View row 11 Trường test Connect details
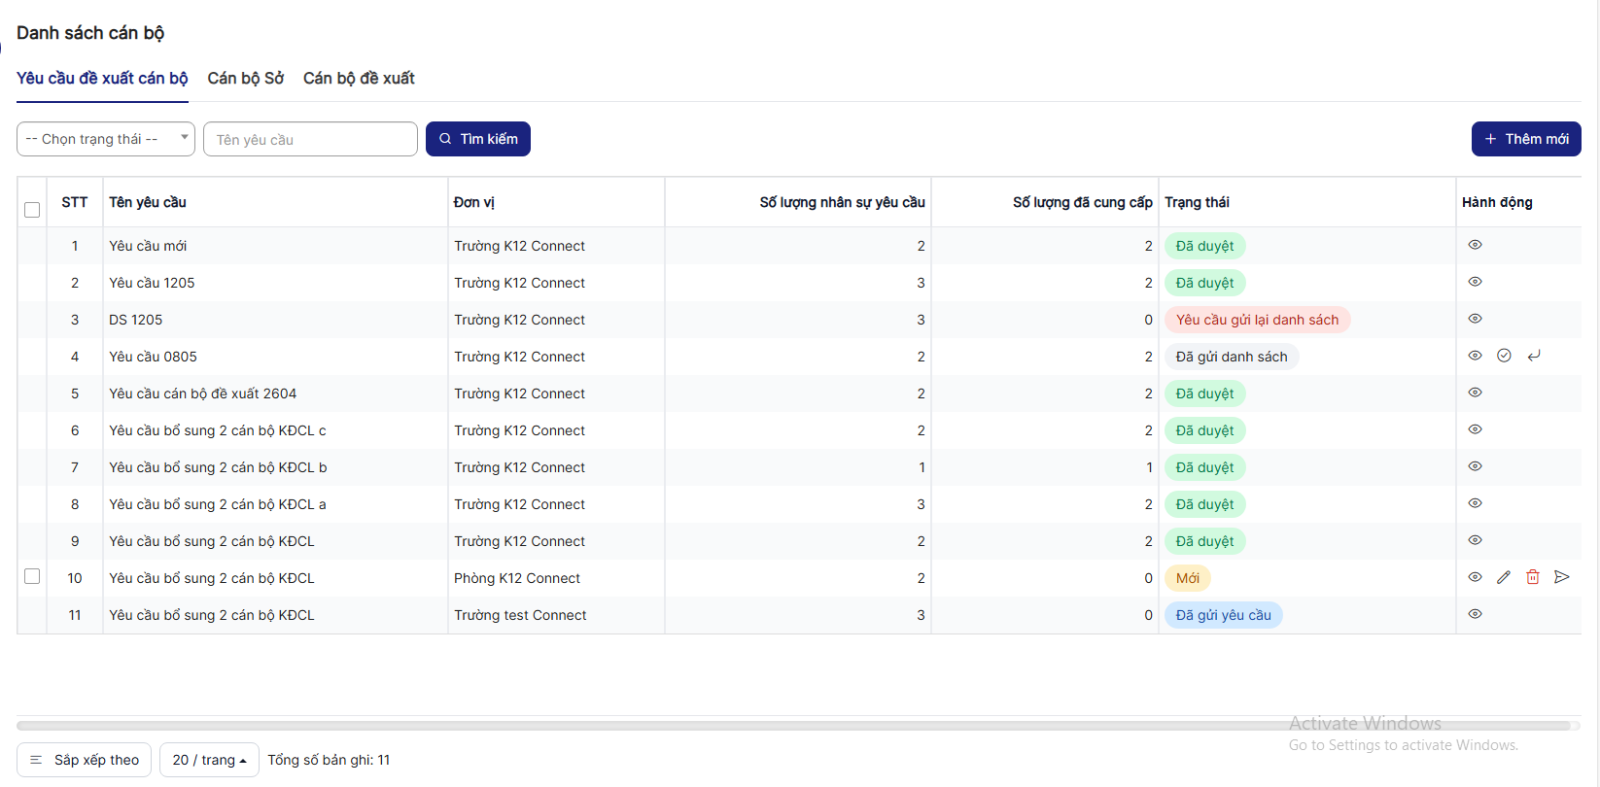Screen dimensions: 1600x787 coord(1474,614)
